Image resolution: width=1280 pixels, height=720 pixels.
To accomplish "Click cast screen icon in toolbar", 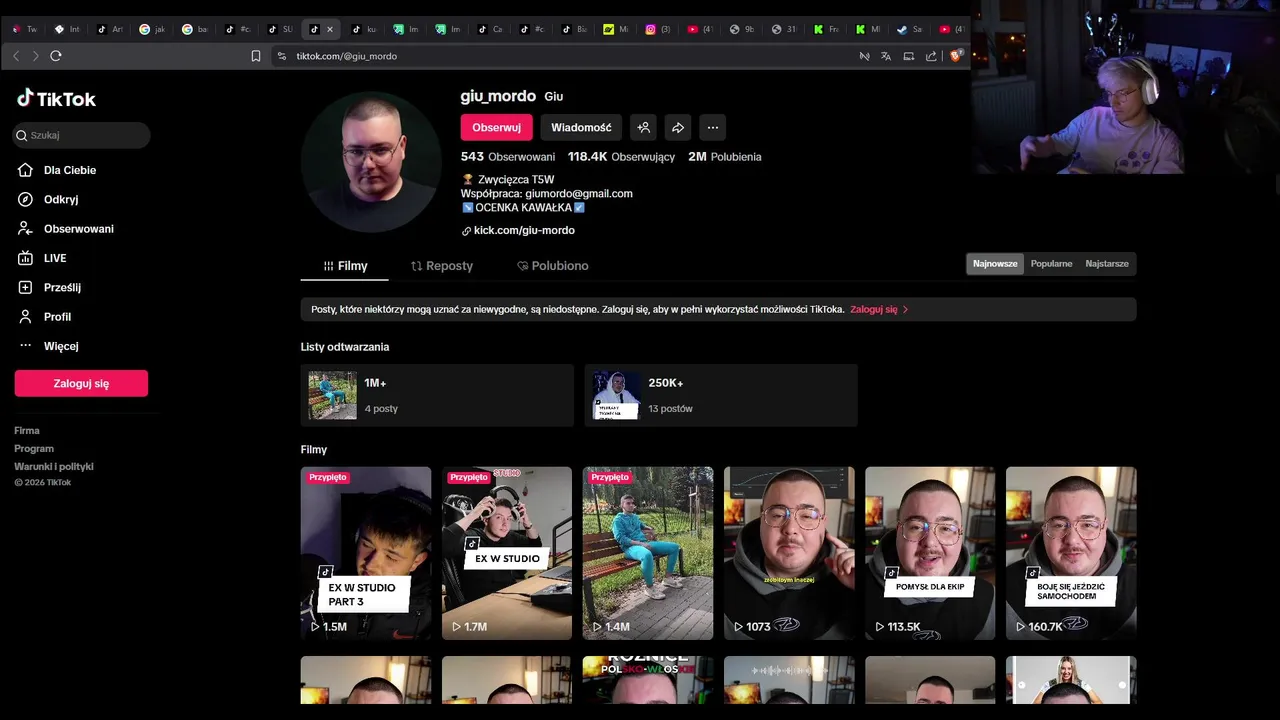I will click(909, 56).
